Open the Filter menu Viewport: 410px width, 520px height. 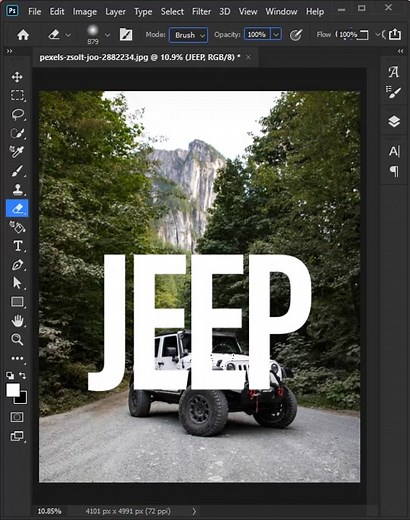[201, 12]
